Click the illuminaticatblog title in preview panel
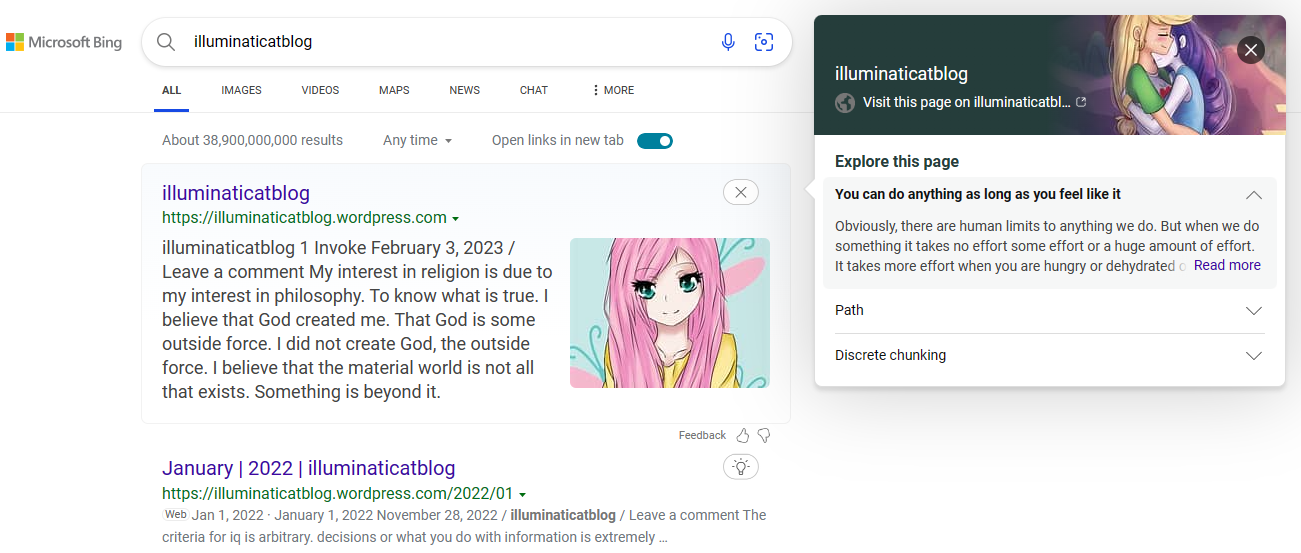1301x553 pixels. point(901,74)
